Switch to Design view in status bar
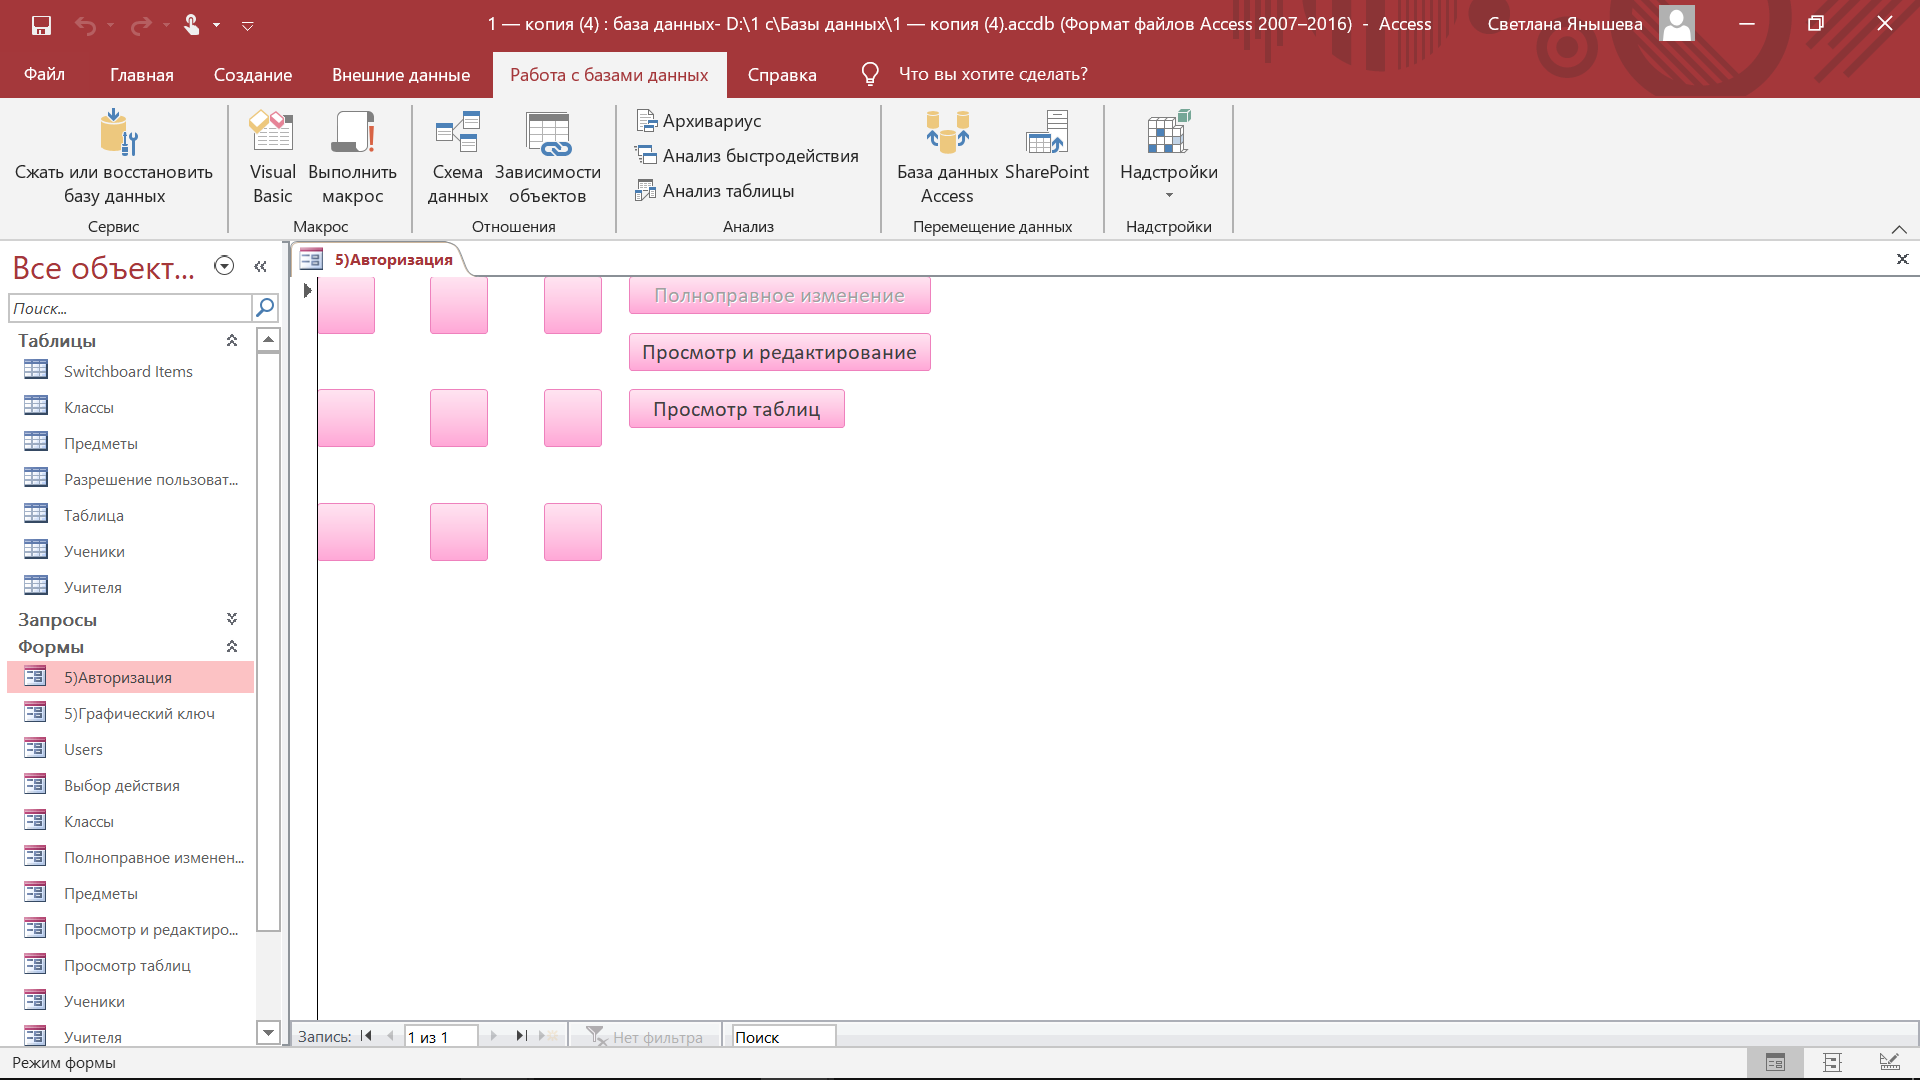This screenshot has width=1920, height=1080. (1889, 1062)
